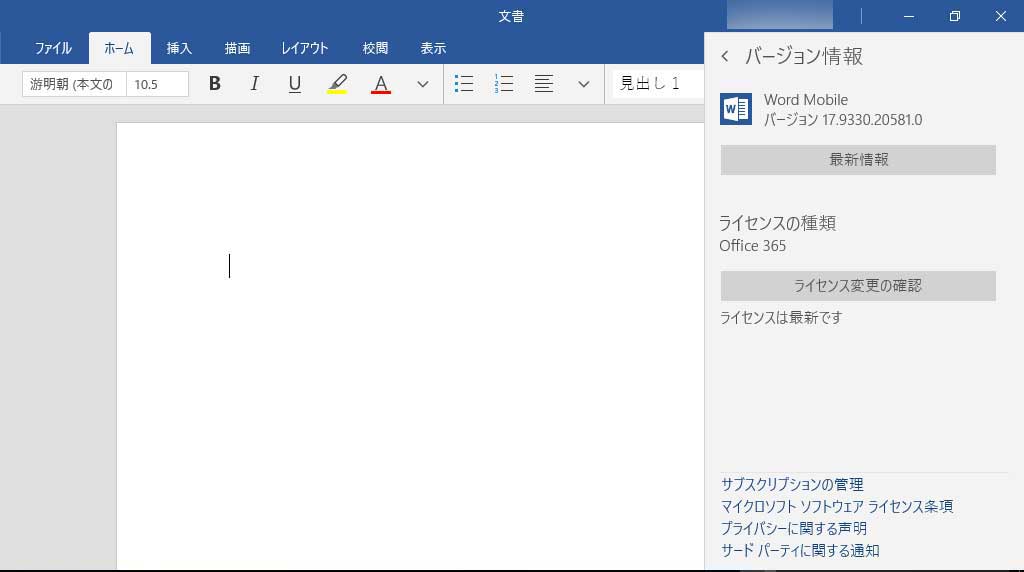This screenshot has width=1024, height=572.
Task: Insert numbered list
Action: (x=504, y=84)
